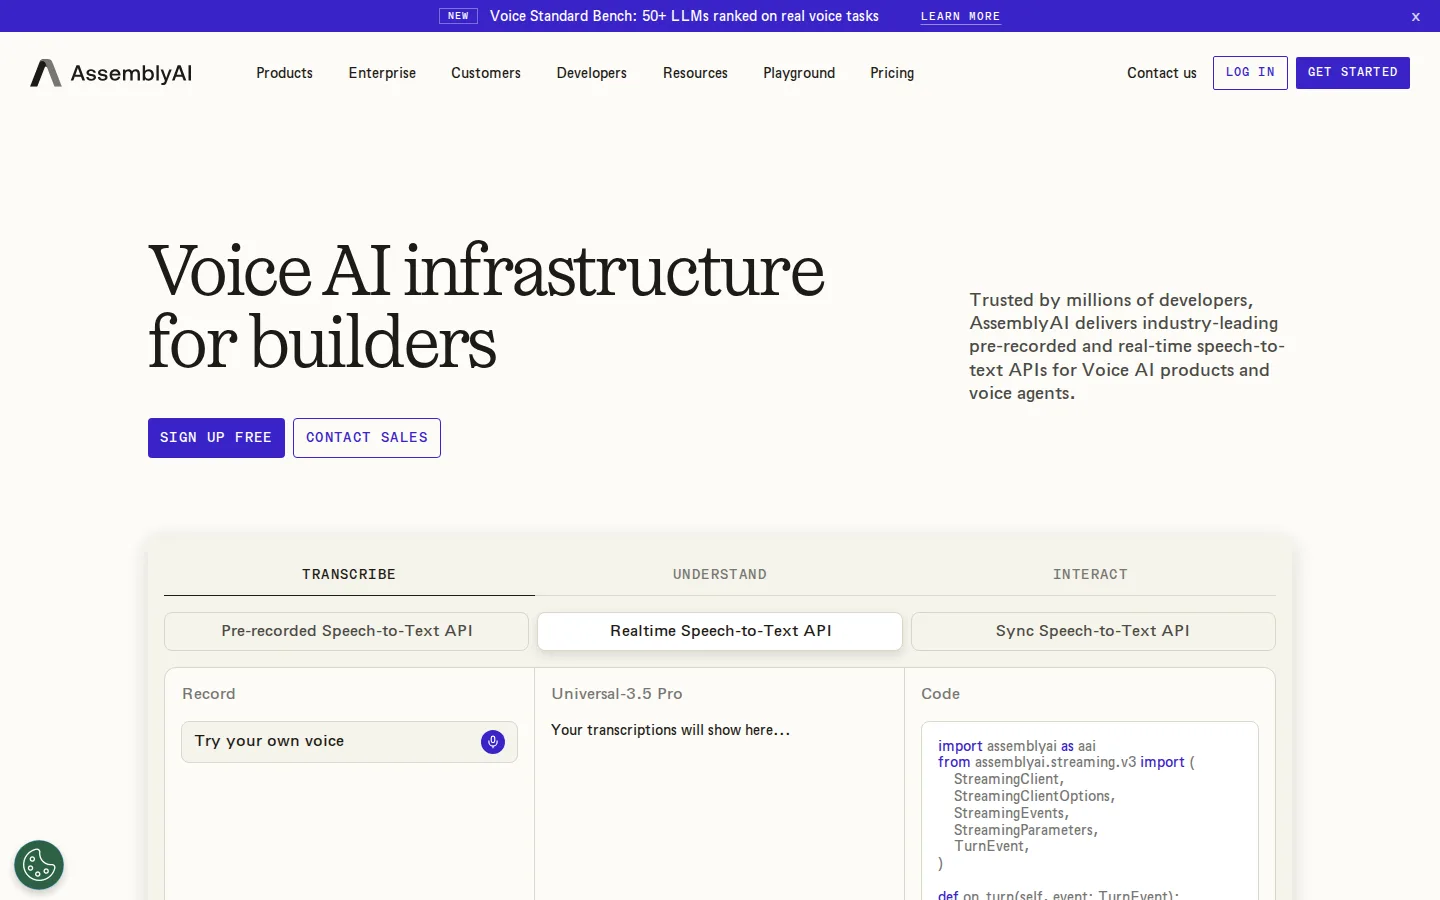This screenshot has height=900, width=1440.
Task: Click the Code panel label
Action: pyautogui.click(x=940, y=694)
